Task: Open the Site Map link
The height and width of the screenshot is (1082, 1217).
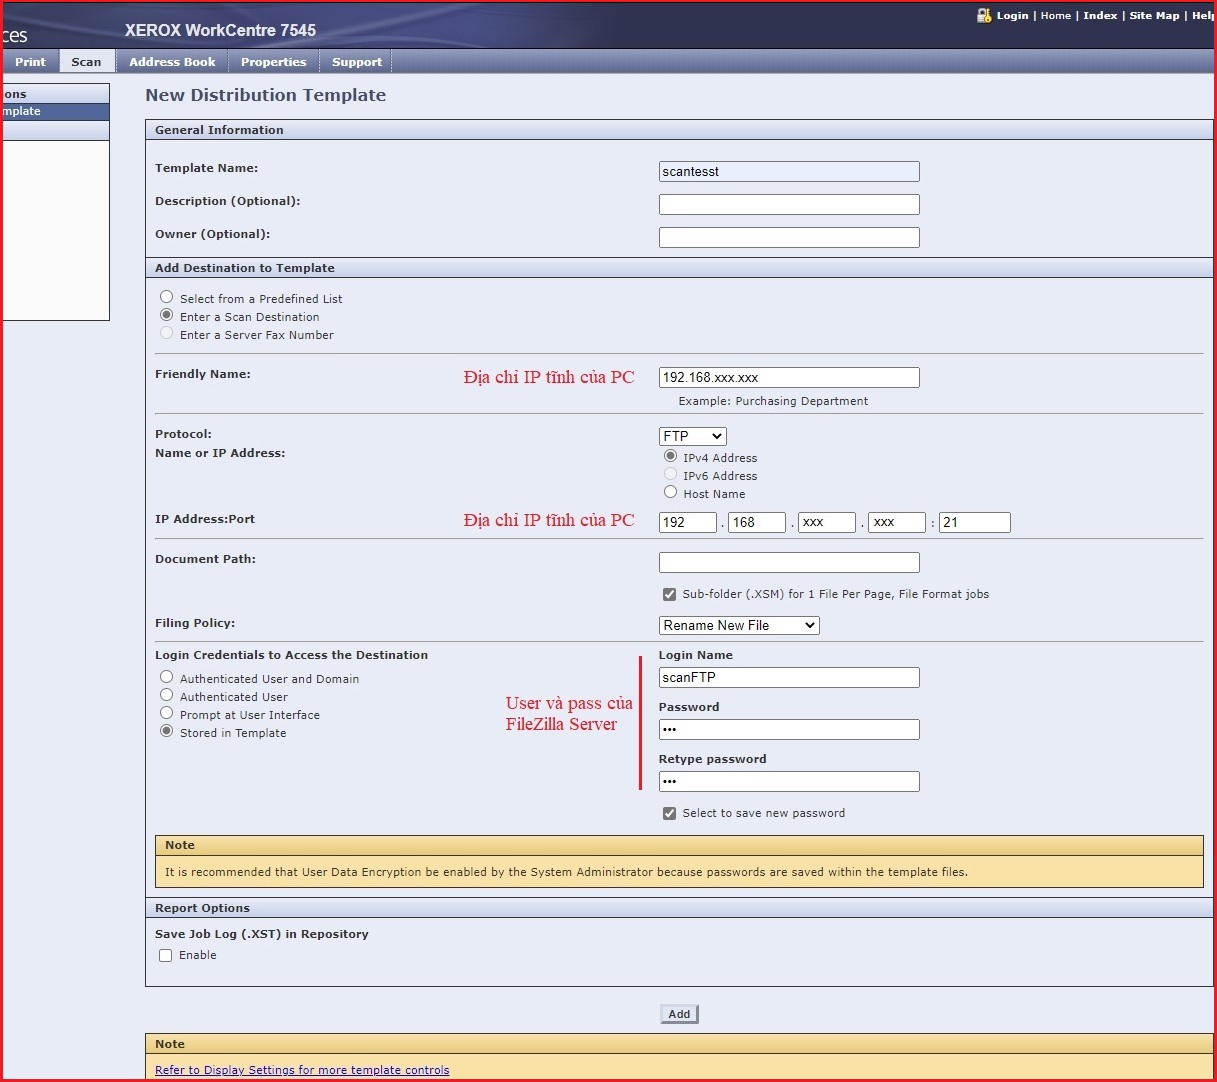Action: coord(1154,15)
